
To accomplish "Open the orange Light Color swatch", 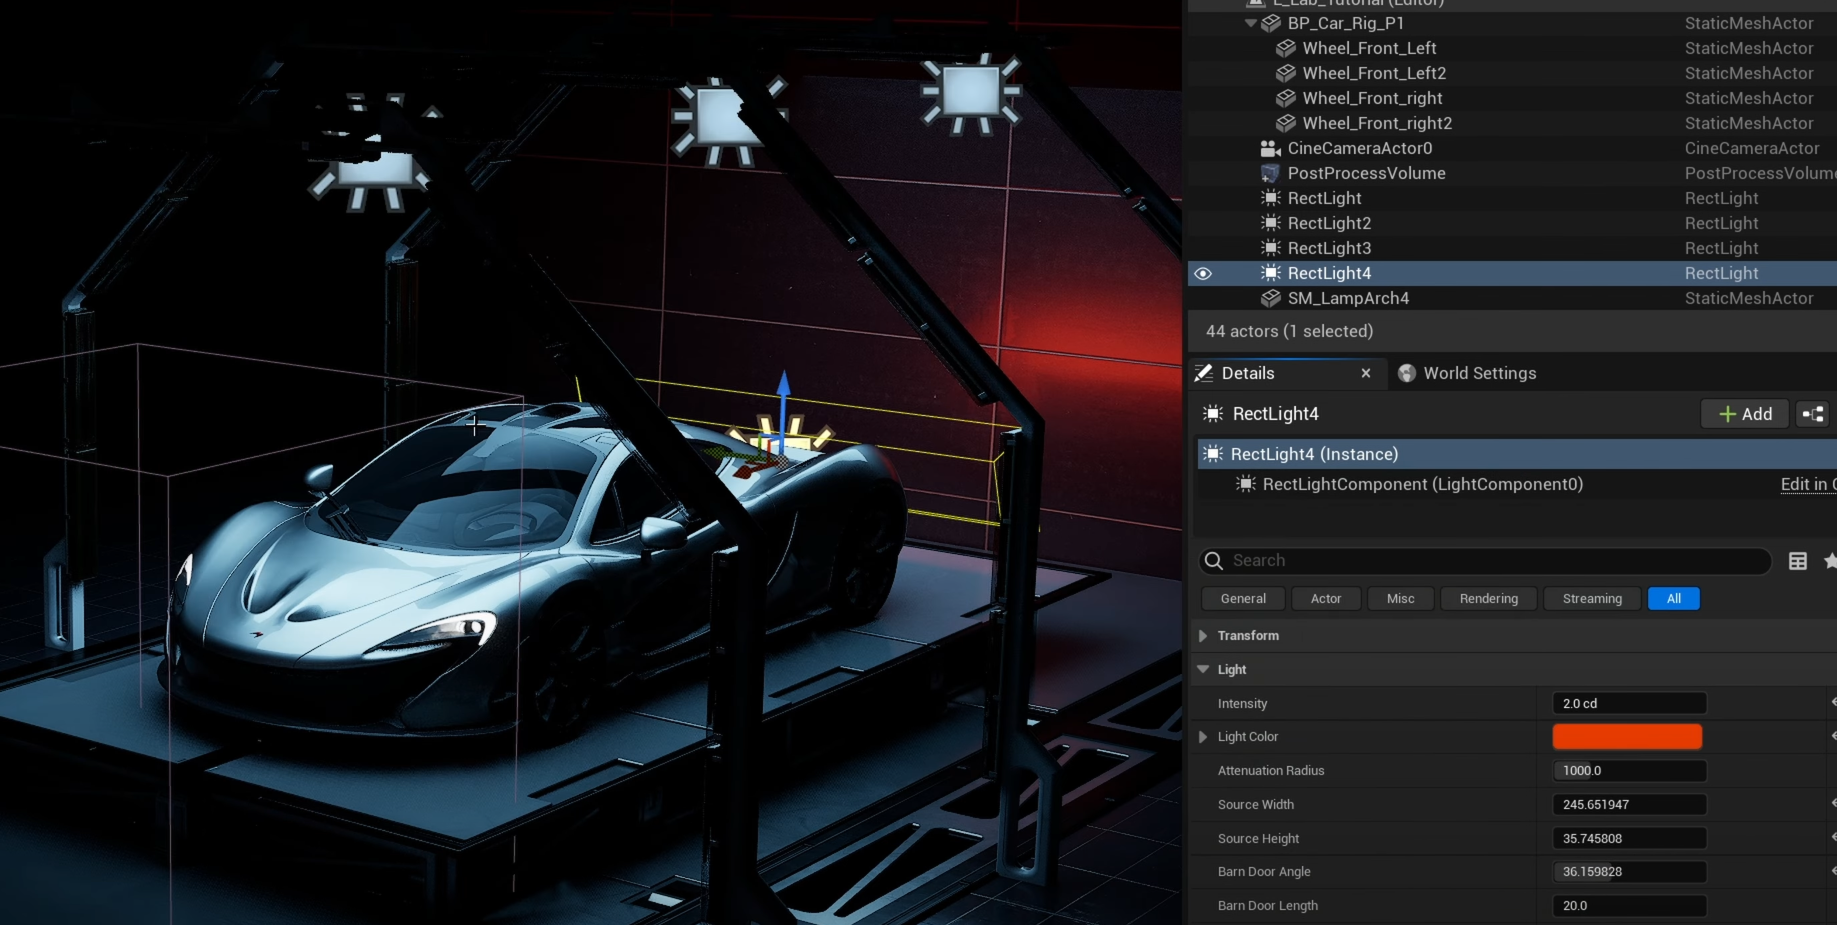I will (x=1626, y=737).
